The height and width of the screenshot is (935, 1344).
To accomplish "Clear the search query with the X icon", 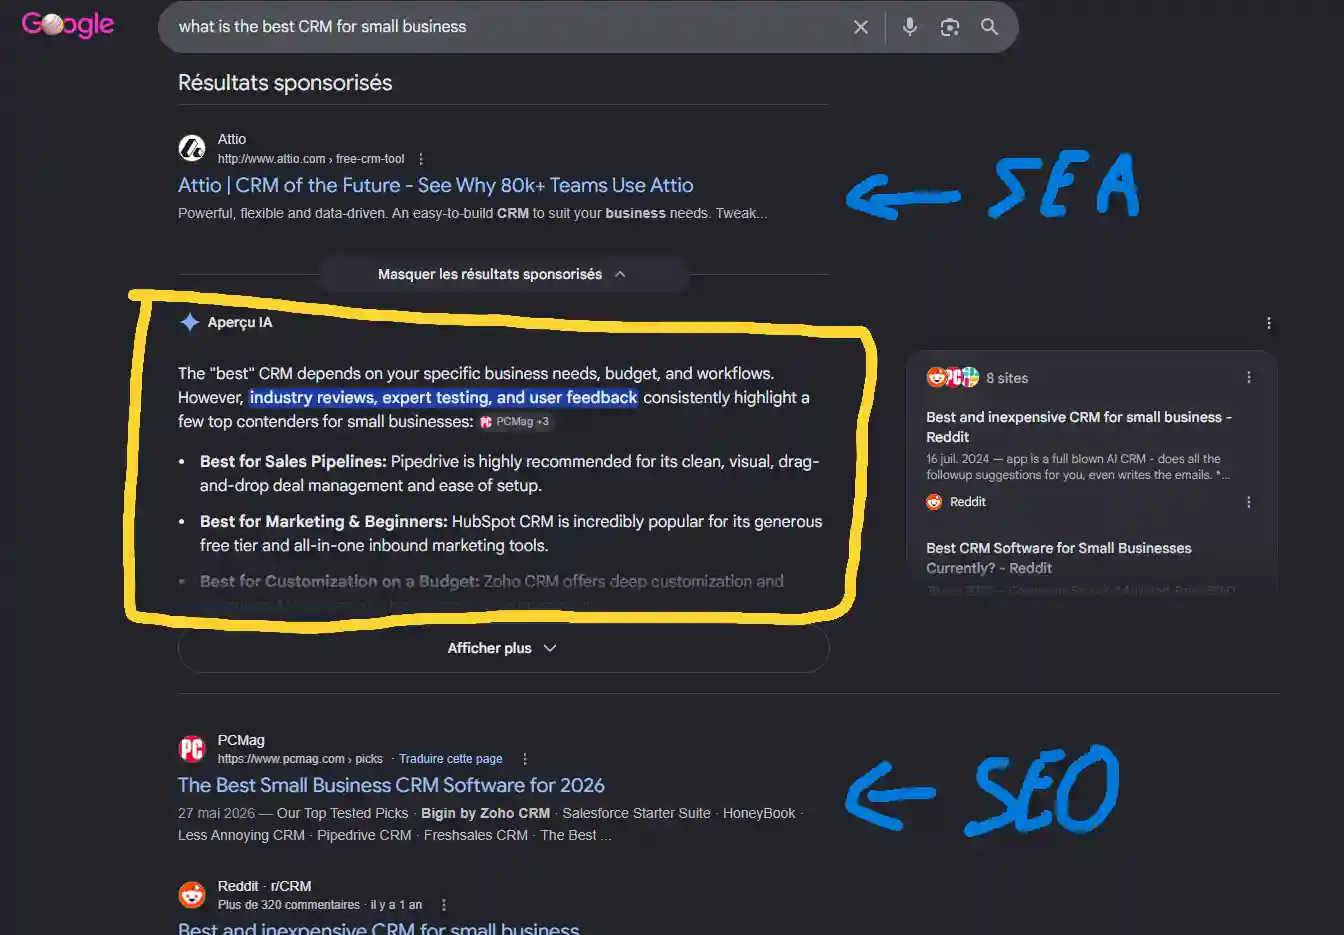I will [x=861, y=27].
